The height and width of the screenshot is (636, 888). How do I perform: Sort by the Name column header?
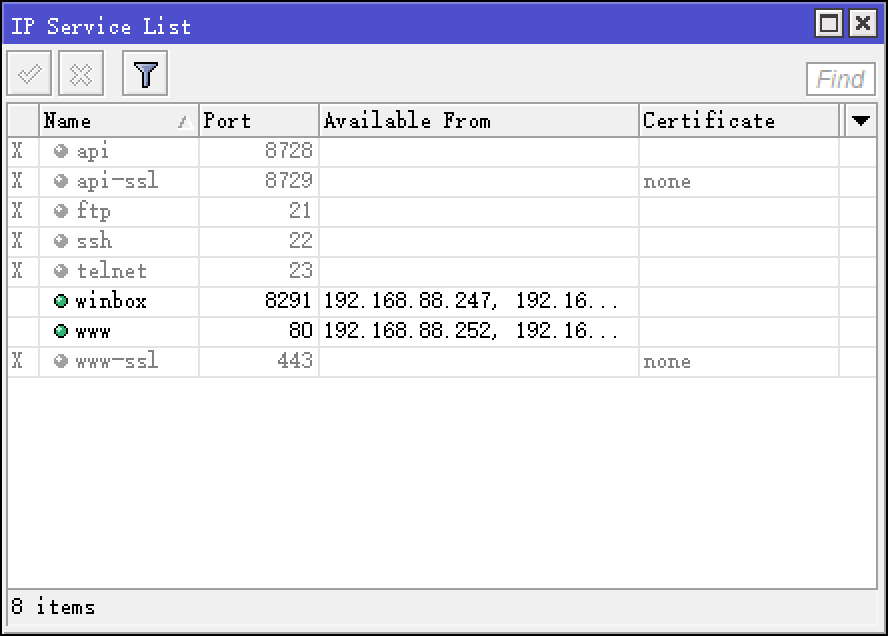[x=110, y=121]
